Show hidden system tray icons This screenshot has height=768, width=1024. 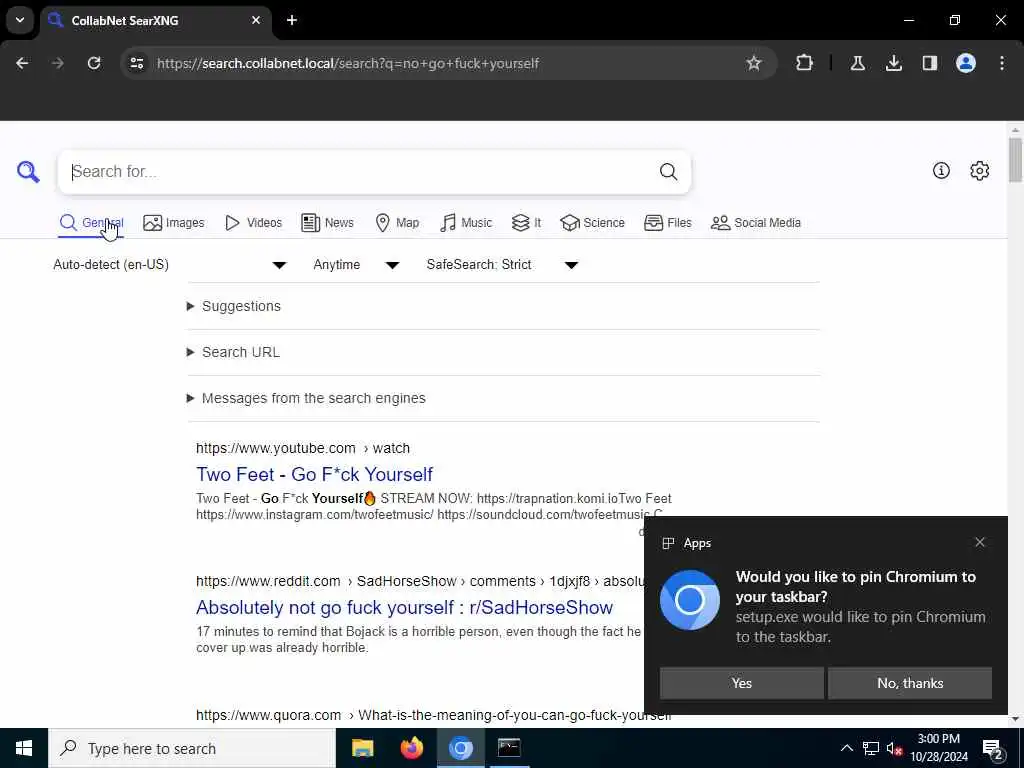(x=846, y=748)
